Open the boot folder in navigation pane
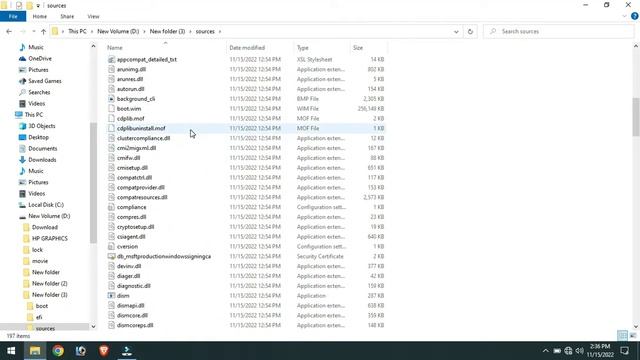 [42, 306]
